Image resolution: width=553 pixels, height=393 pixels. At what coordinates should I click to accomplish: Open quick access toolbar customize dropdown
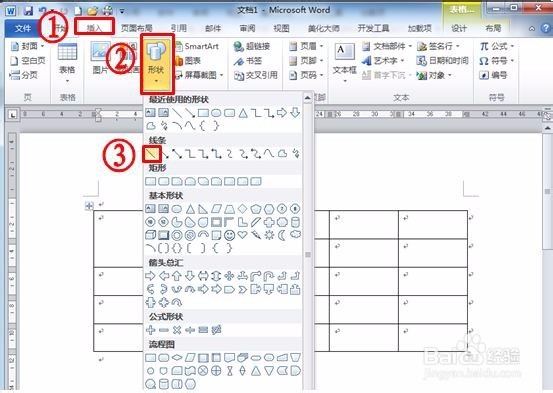tap(122, 11)
